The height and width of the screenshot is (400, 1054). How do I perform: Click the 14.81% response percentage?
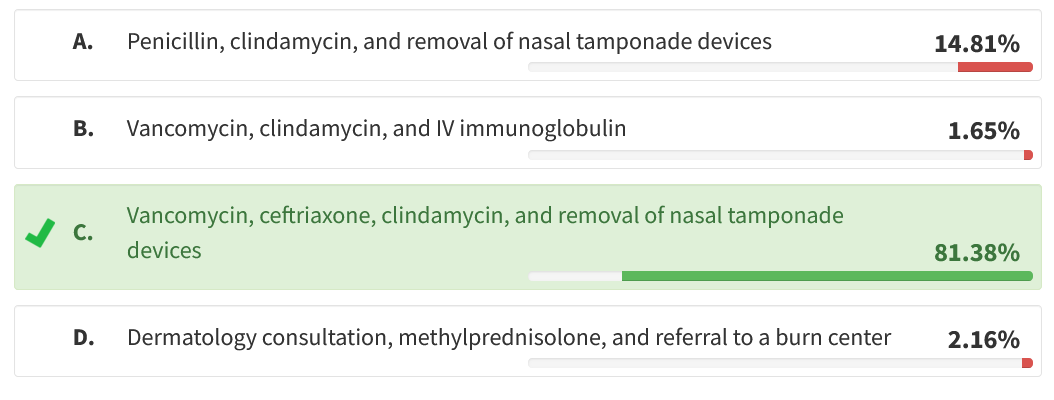[976, 44]
